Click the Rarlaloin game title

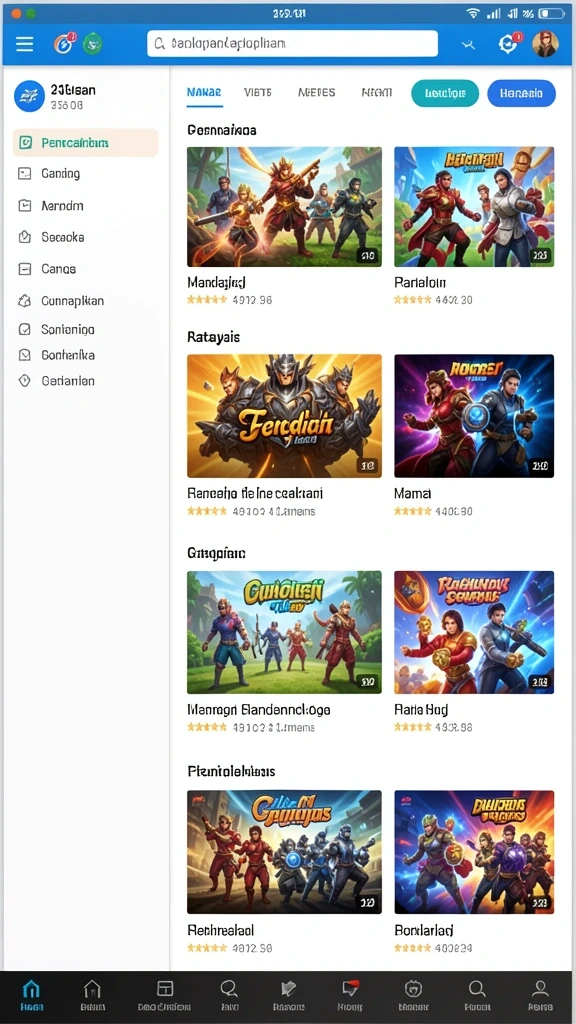pos(420,283)
